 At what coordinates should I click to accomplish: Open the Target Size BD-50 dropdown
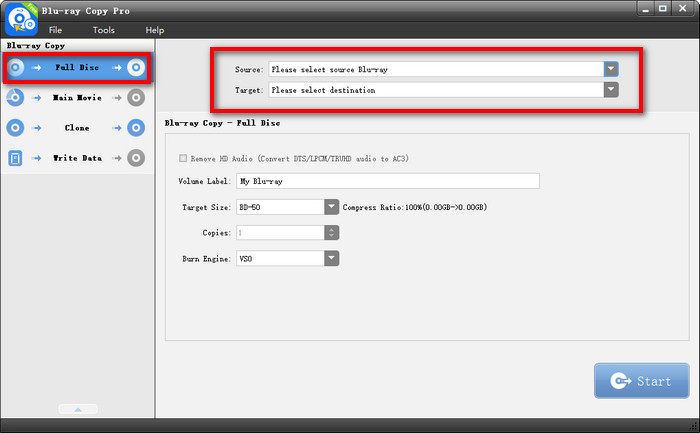[331, 207]
